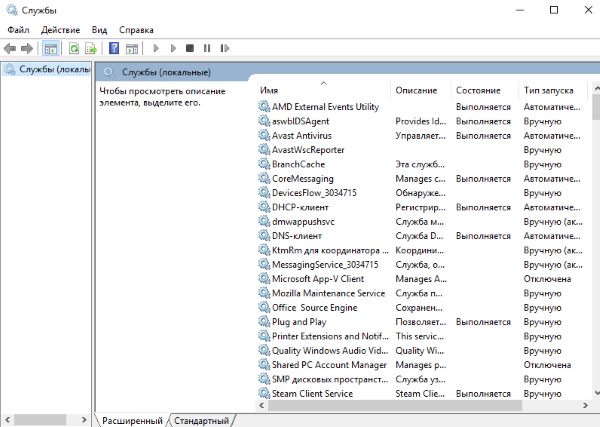Click gear icon next to Steam Client Service

[264, 393]
